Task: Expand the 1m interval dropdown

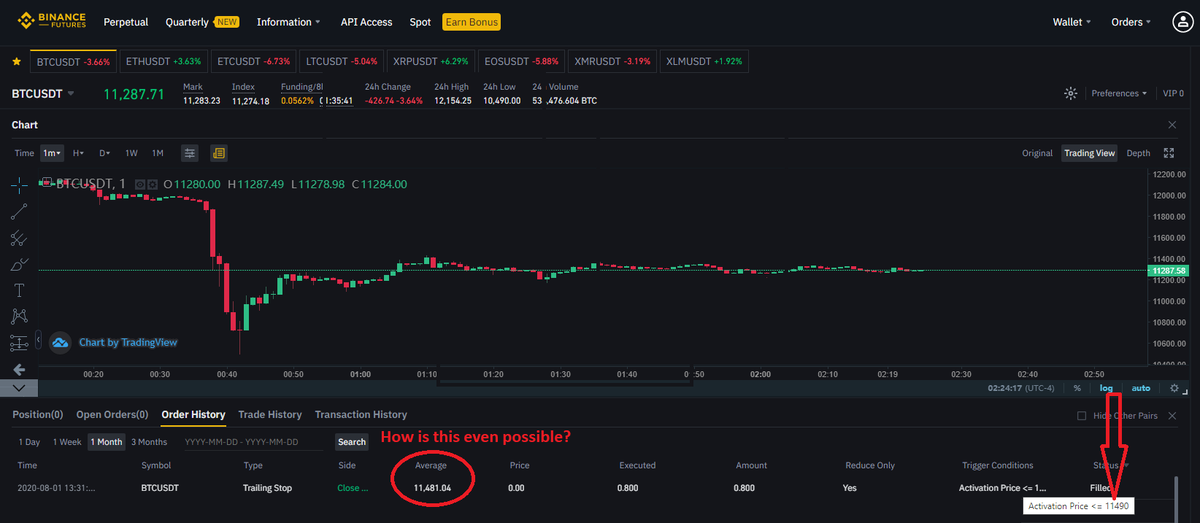Action: (x=52, y=153)
